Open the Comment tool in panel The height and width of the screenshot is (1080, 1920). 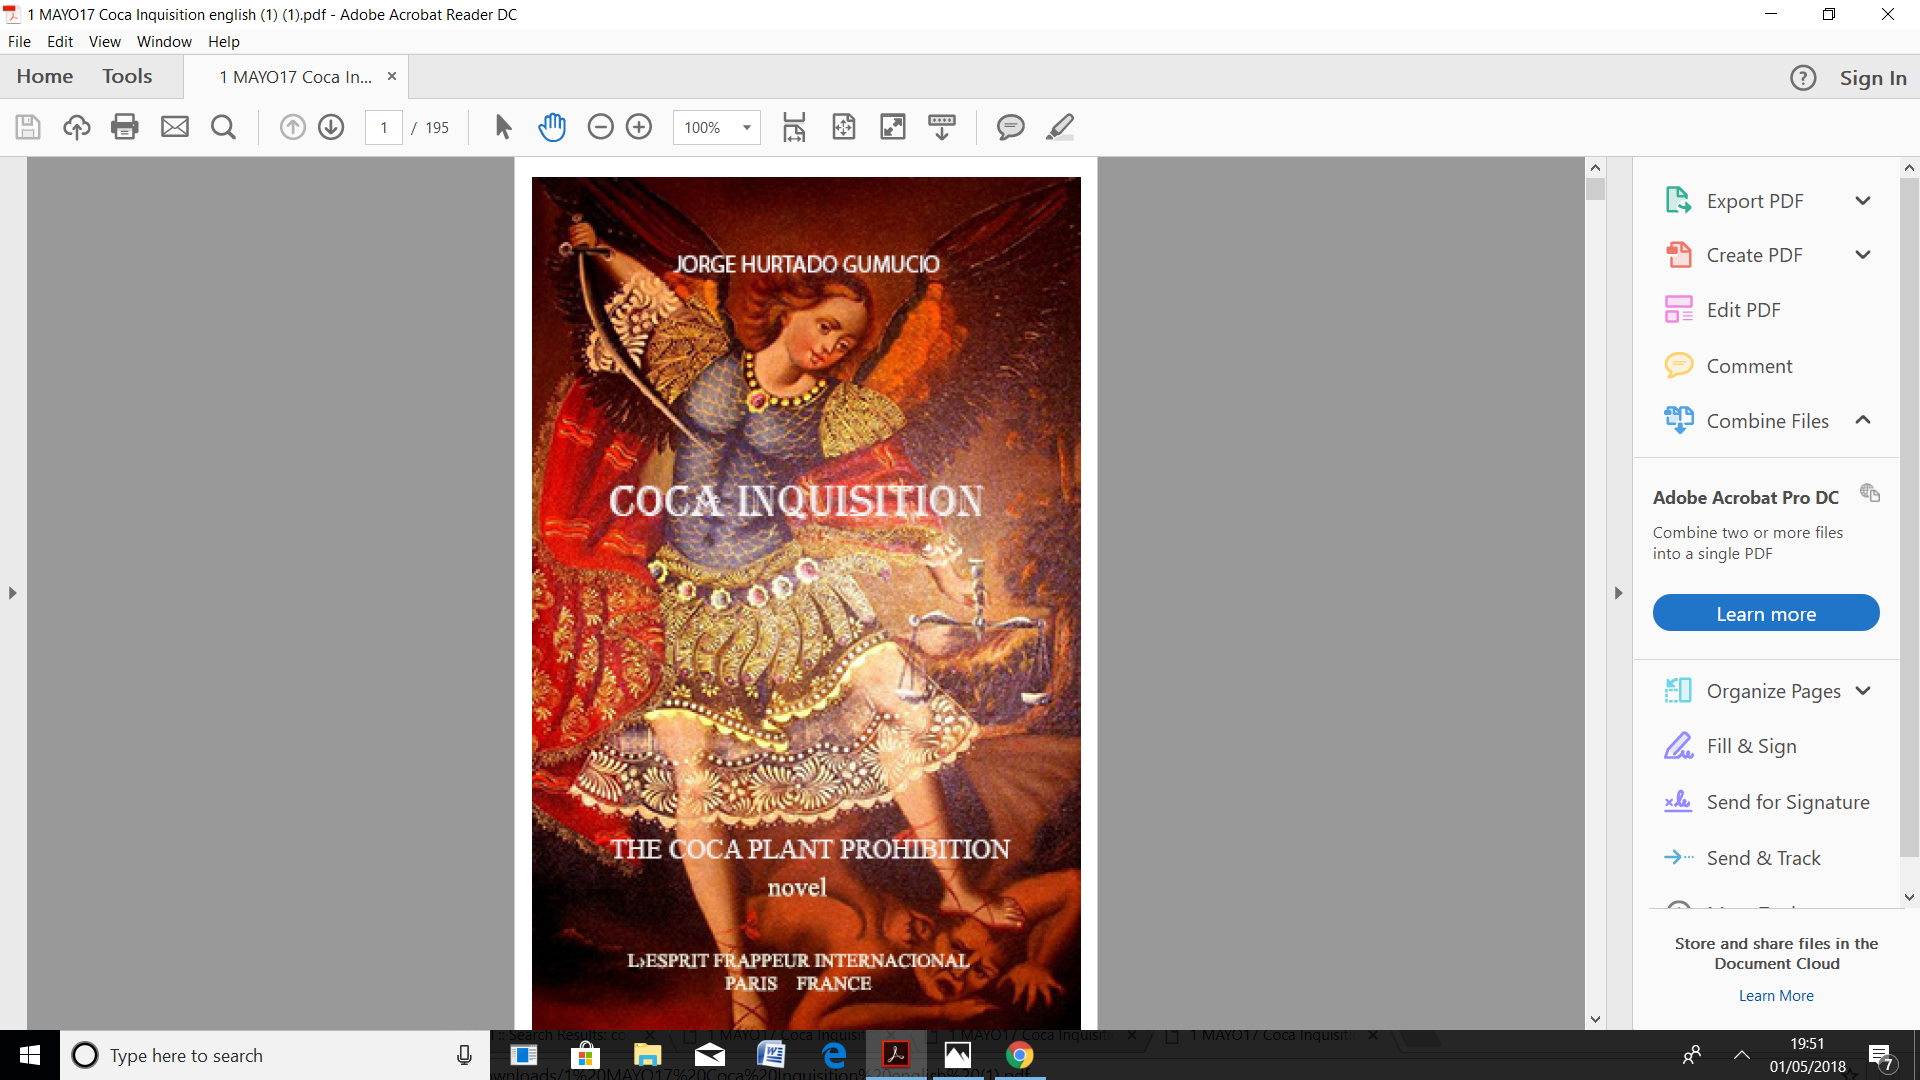pyautogui.click(x=1749, y=366)
